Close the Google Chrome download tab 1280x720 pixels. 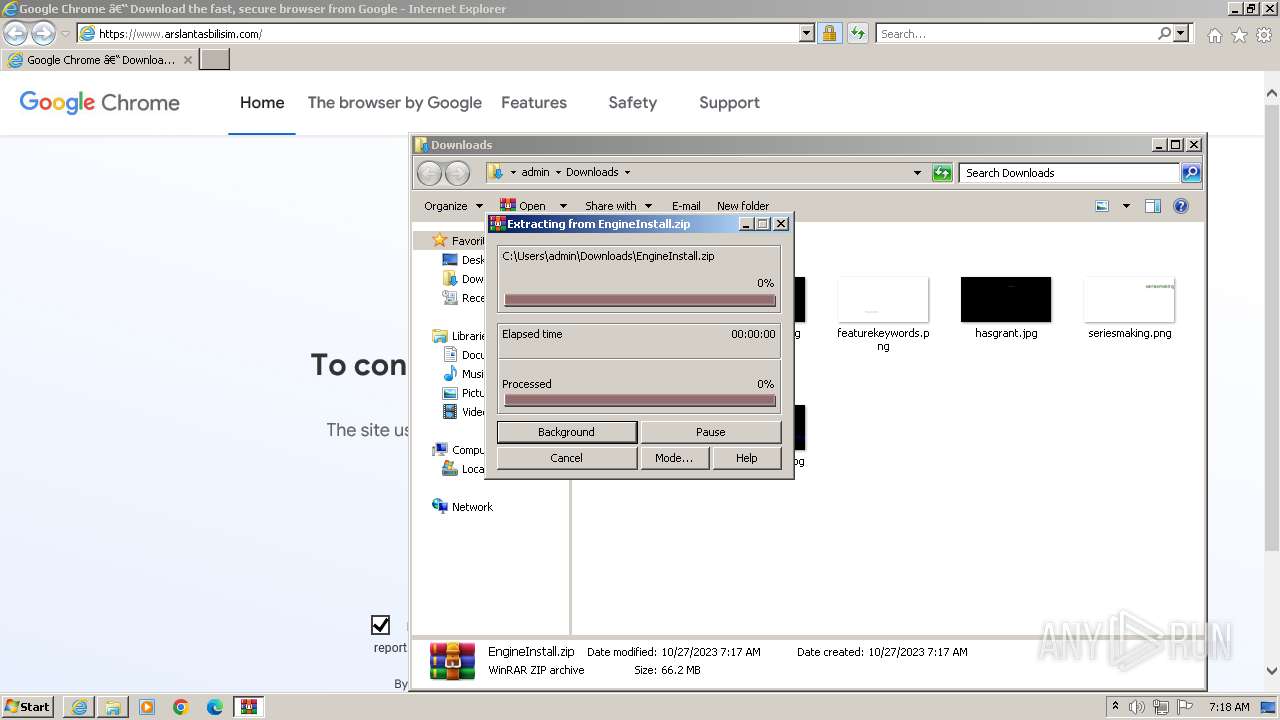187,60
